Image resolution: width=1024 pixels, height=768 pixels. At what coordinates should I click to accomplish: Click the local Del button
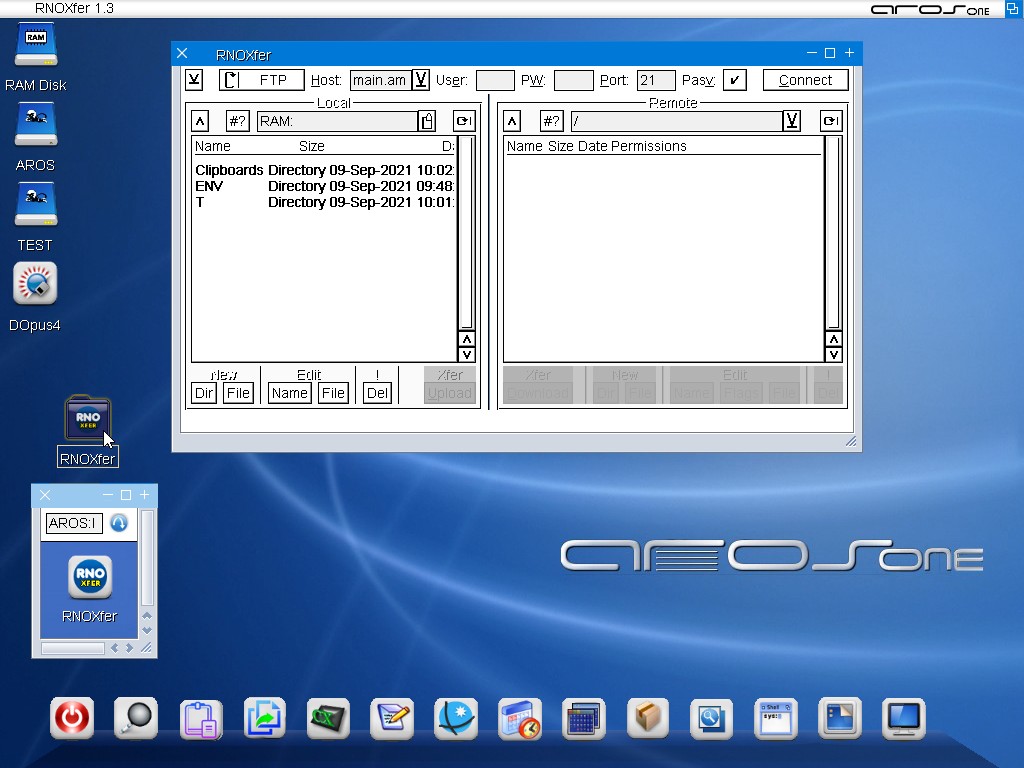tap(377, 393)
